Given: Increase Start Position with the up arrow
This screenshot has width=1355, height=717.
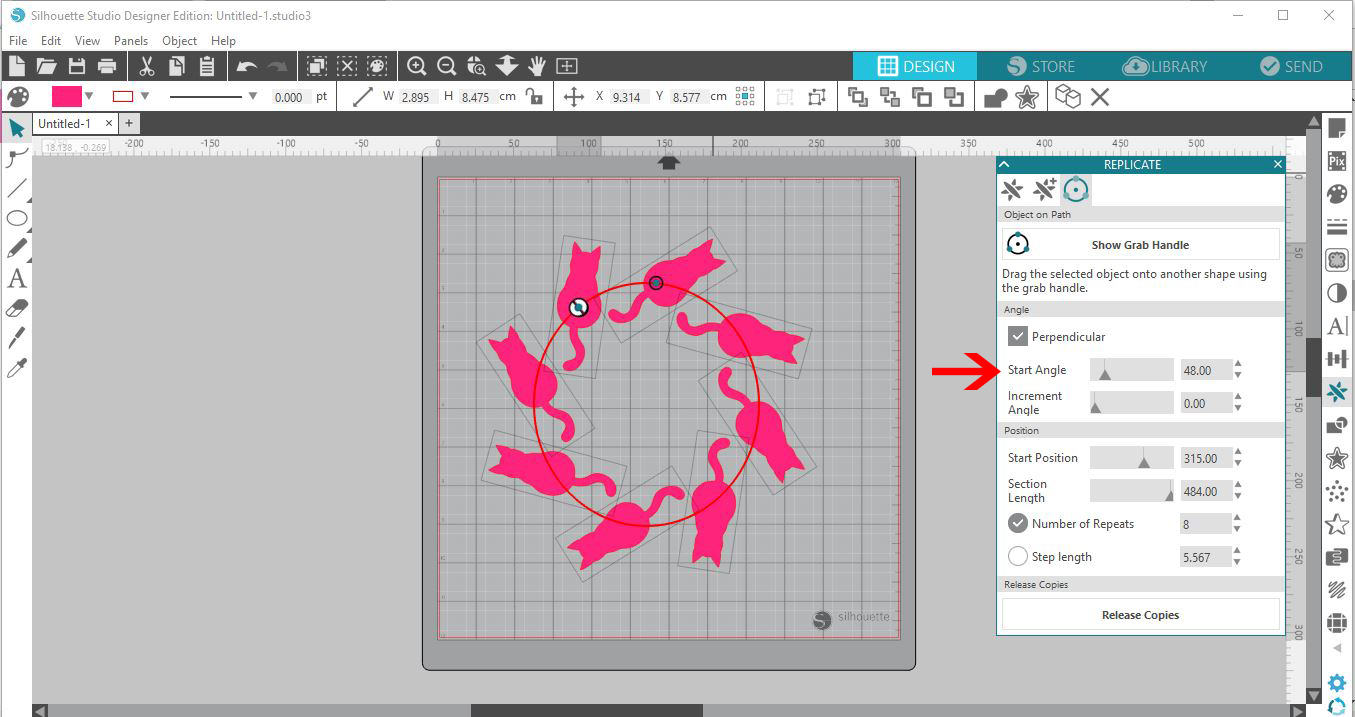Looking at the screenshot, I should (x=1238, y=453).
